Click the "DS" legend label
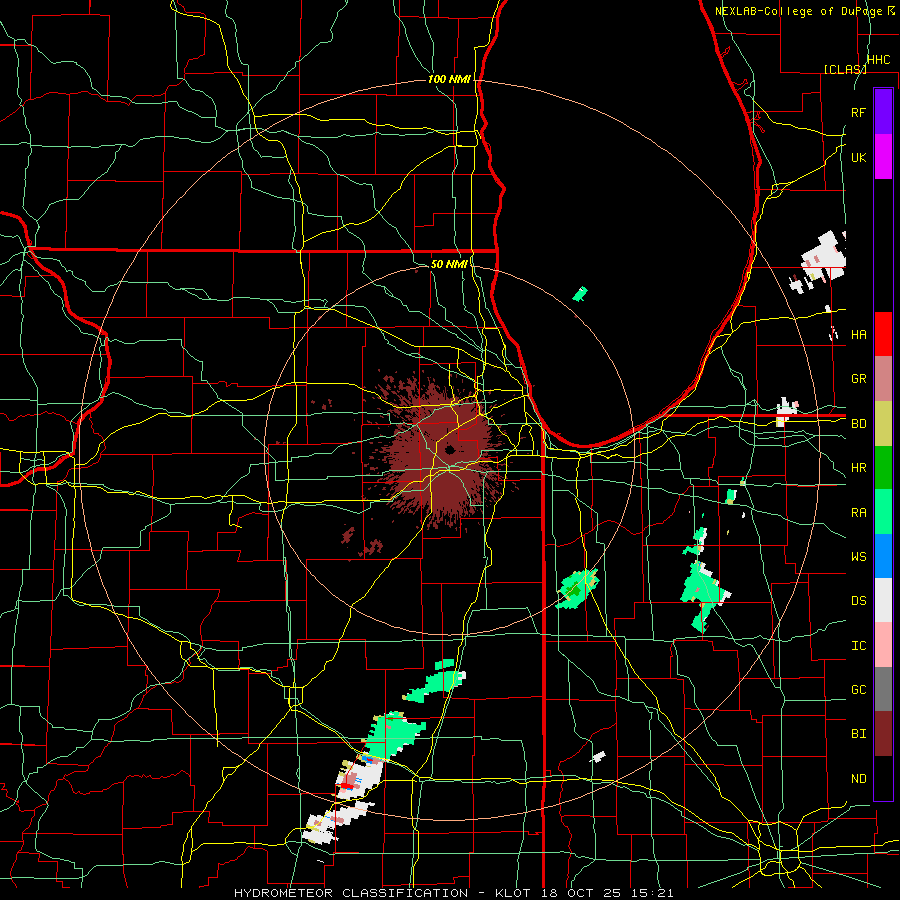Viewport: 900px width, 900px height. click(858, 601)
